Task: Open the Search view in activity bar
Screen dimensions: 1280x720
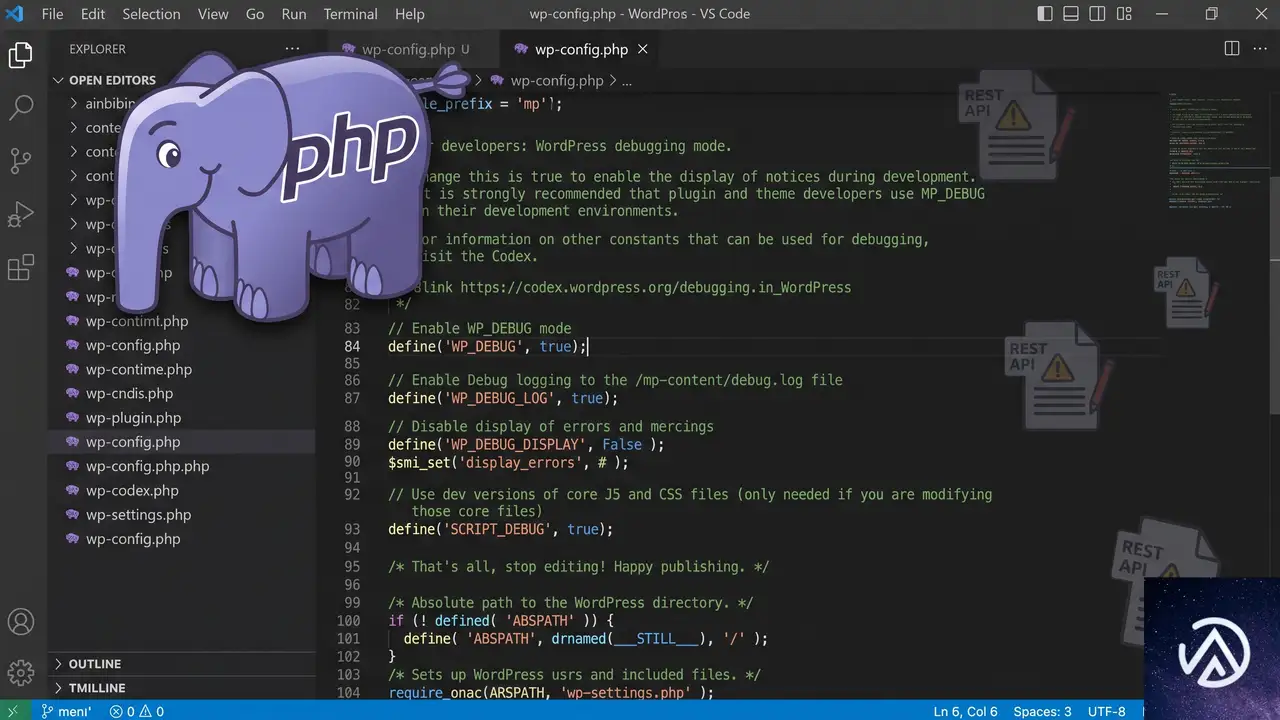Action: coord(21,107)
